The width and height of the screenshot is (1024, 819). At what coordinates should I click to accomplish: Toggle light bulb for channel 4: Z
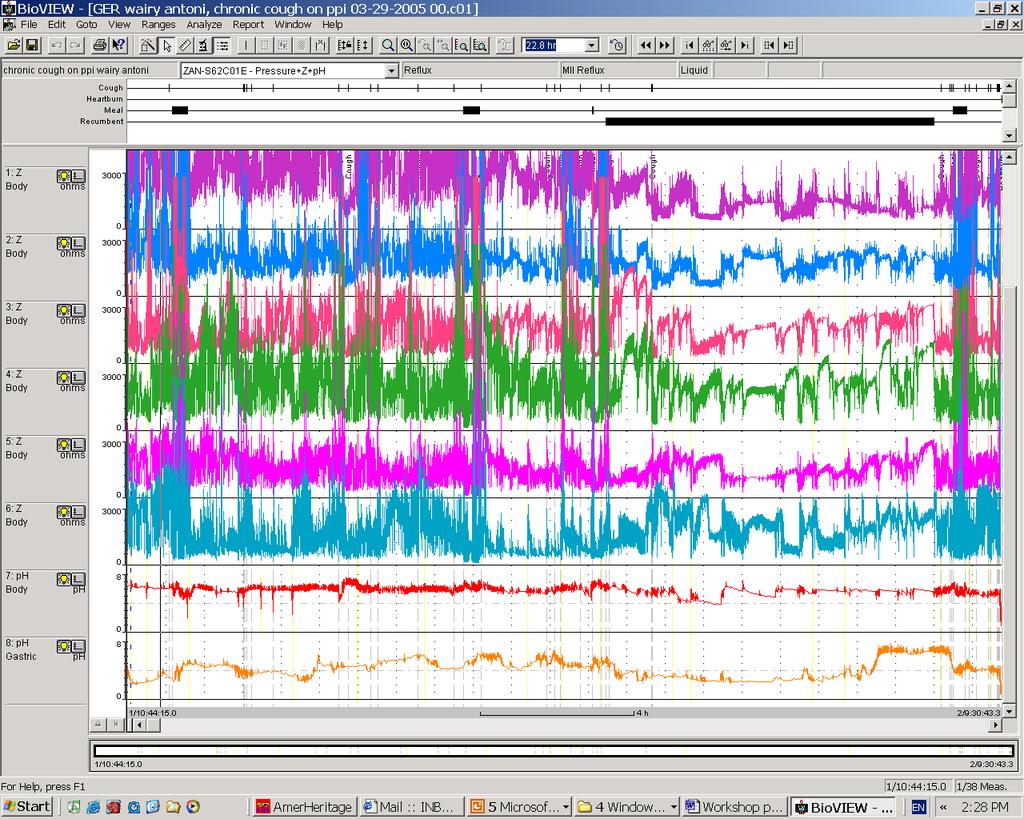click(x=63, y=377)
